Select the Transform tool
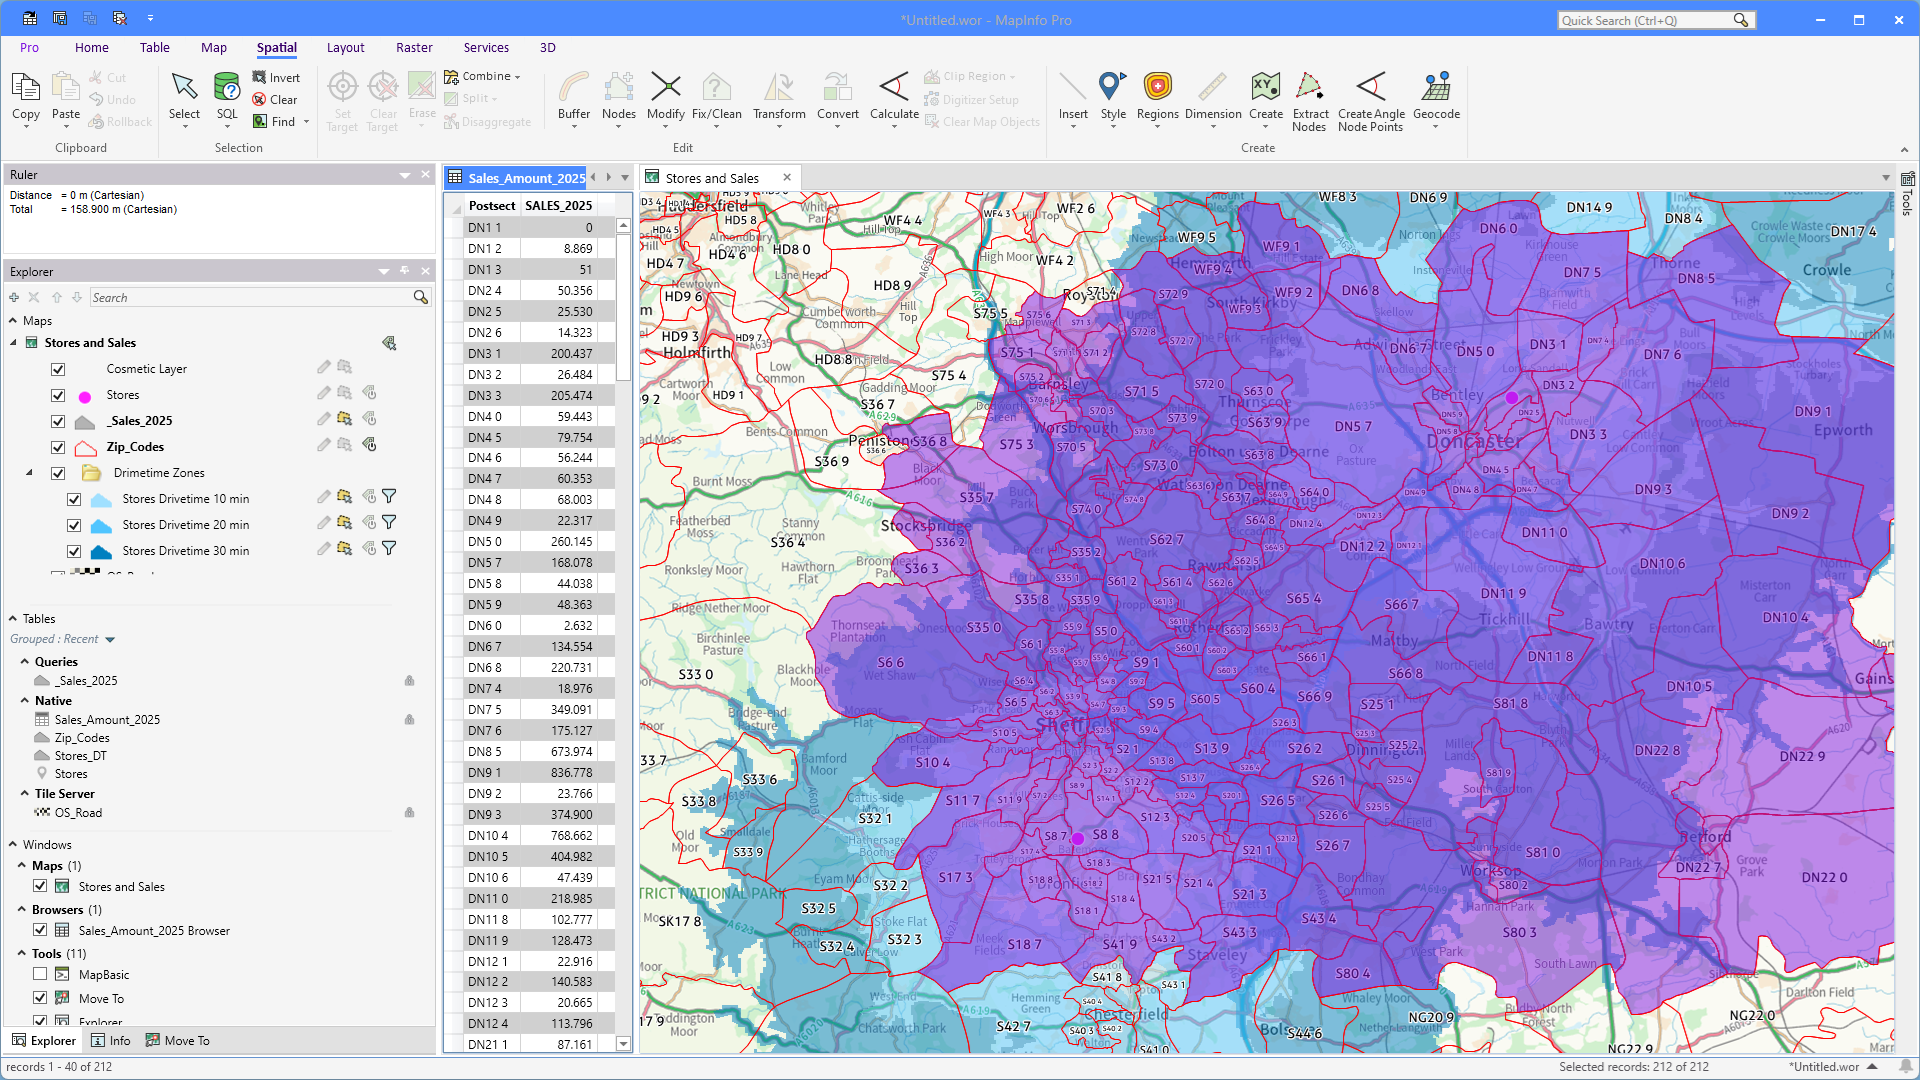Image resolution: width=1920 pixels, height=1080 pixels. pyautogui.click(x=779, y=96)
